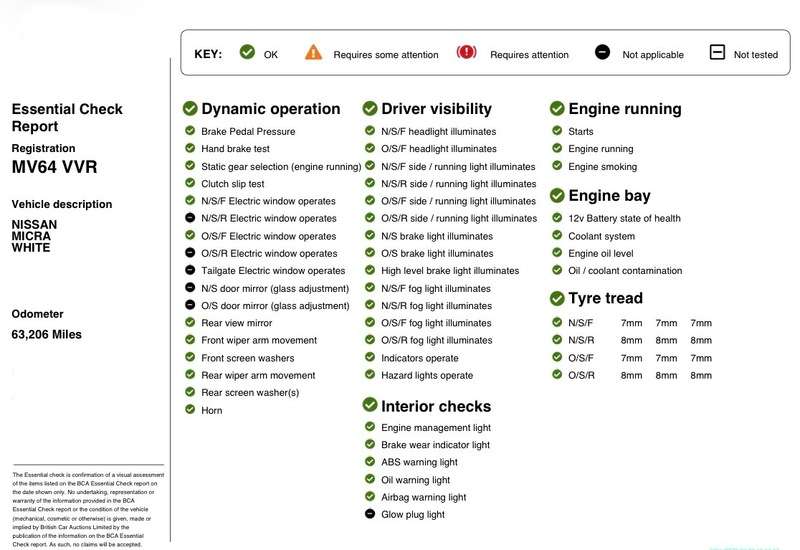The image size is (800, 550).
Task: Click the orange warning triangle in the key
Action: [x=314, y=52]
